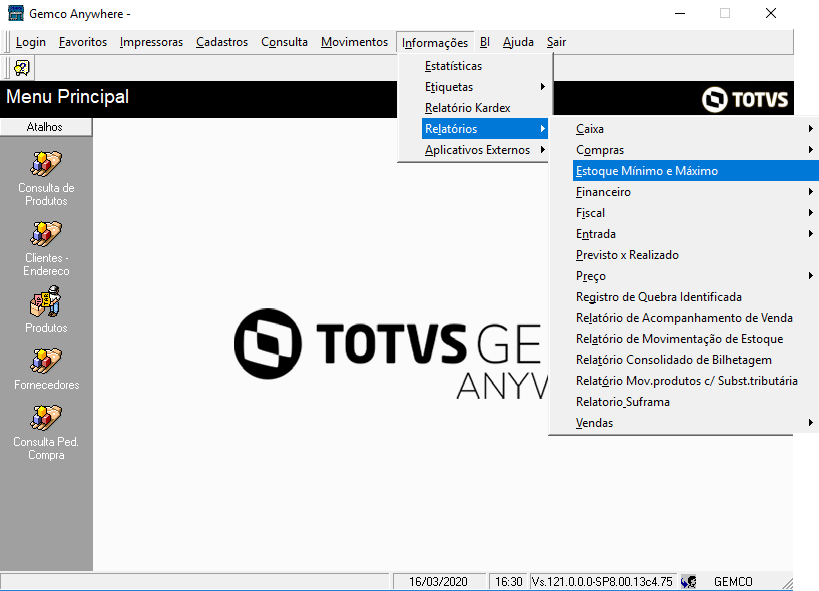The height and width of the screenshot is (591, 819).
Task: Open the Produtos shortcut icon
Action: pos(46,302)
